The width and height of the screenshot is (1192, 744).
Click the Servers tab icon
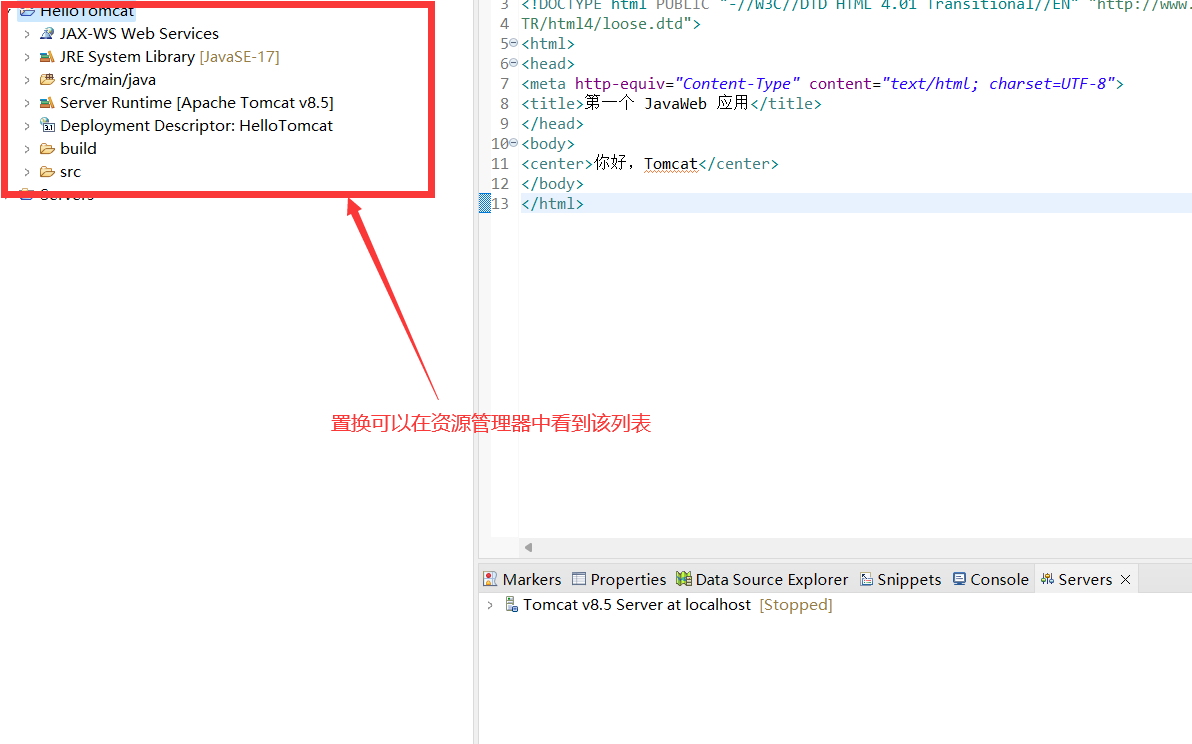click(x=1048, y=579)
